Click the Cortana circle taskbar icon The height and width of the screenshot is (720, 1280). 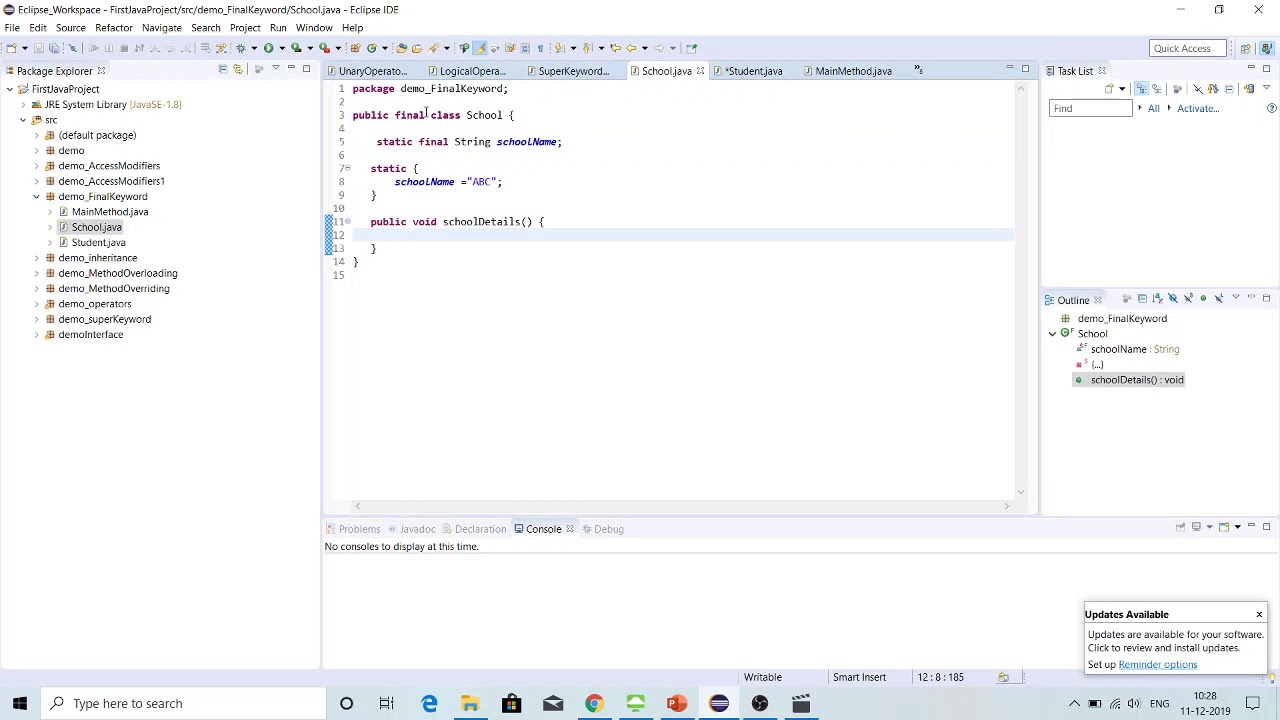(x=346, y=704)
